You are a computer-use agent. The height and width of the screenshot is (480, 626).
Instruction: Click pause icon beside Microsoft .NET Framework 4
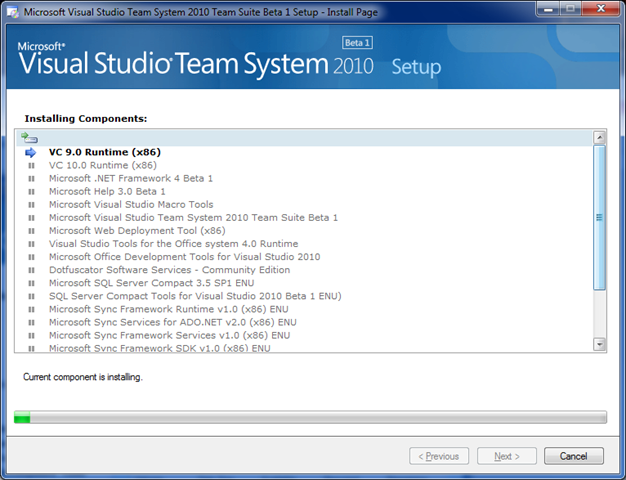(x=31, y=179)
